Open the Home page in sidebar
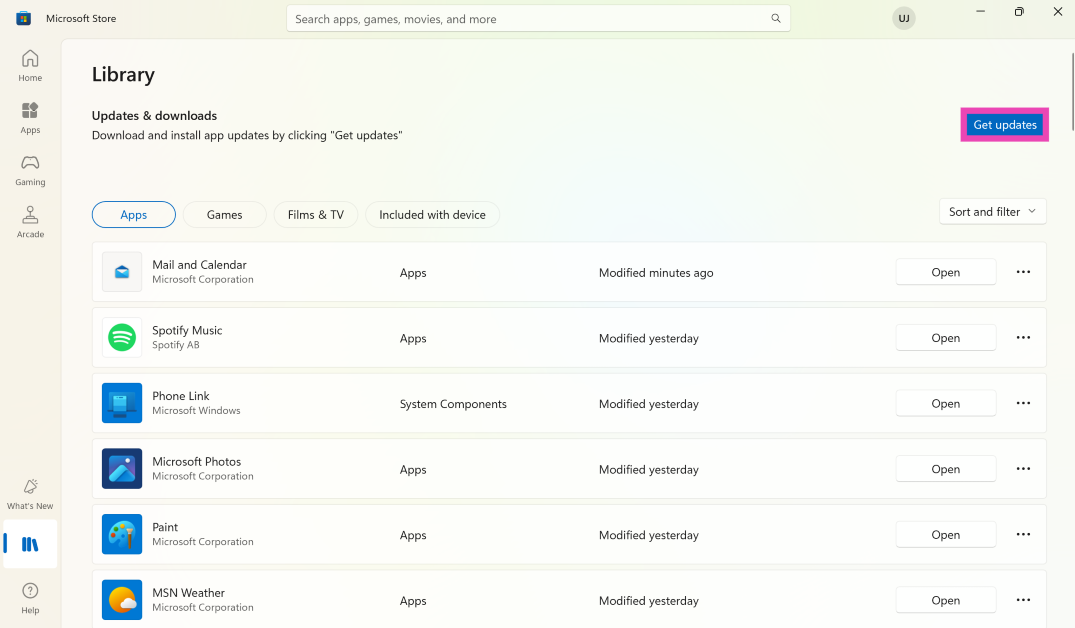Viewport: 1075px width, 628px height. 30,66
